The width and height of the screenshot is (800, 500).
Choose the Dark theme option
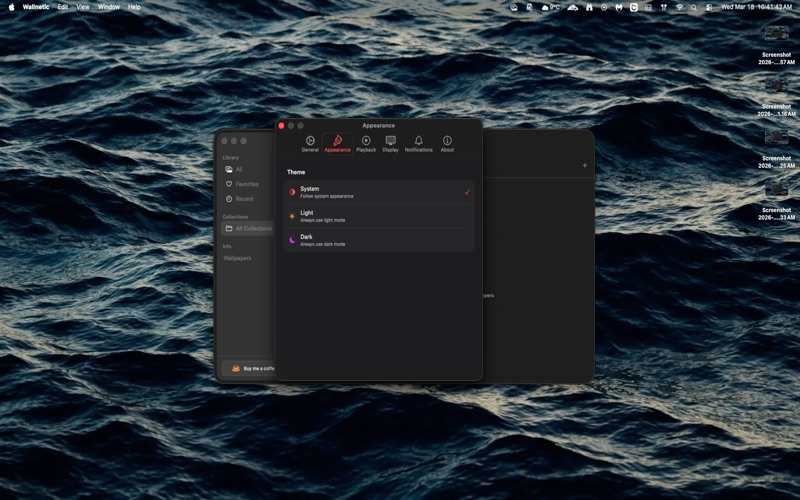[379, 240]
